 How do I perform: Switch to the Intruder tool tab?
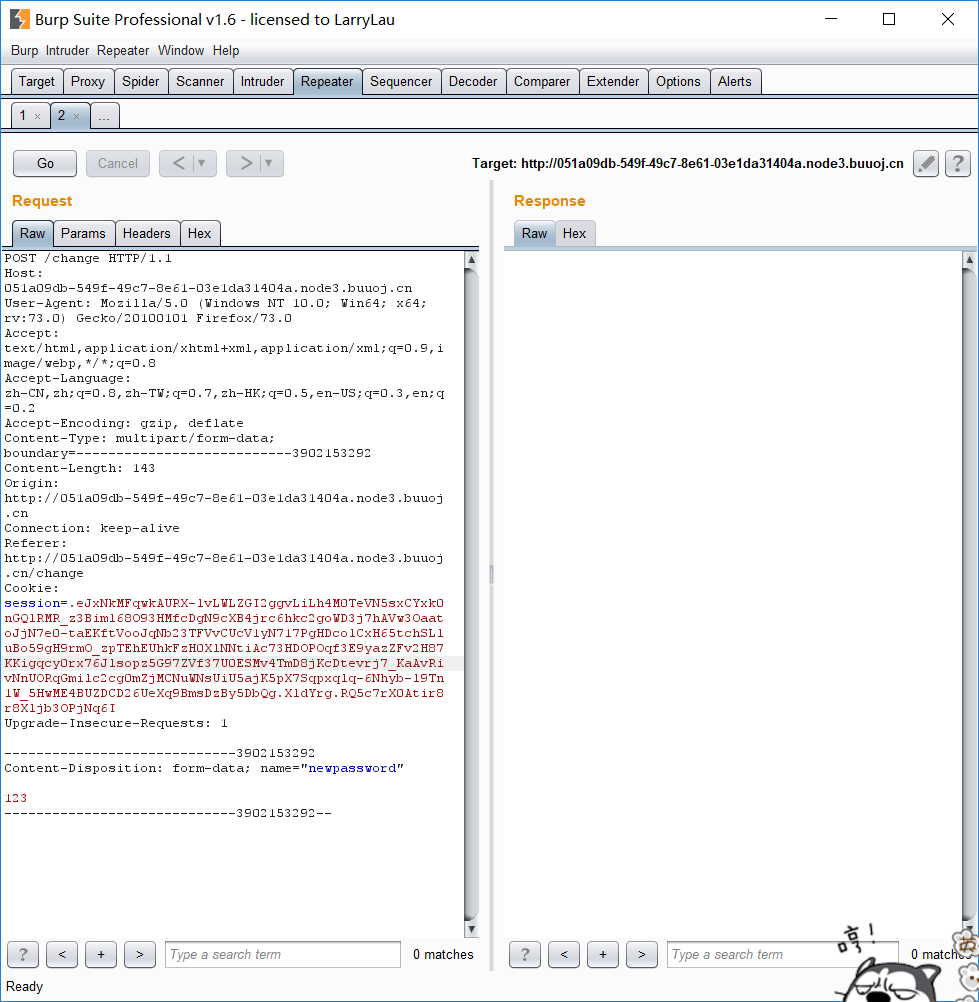click(262, 82)
